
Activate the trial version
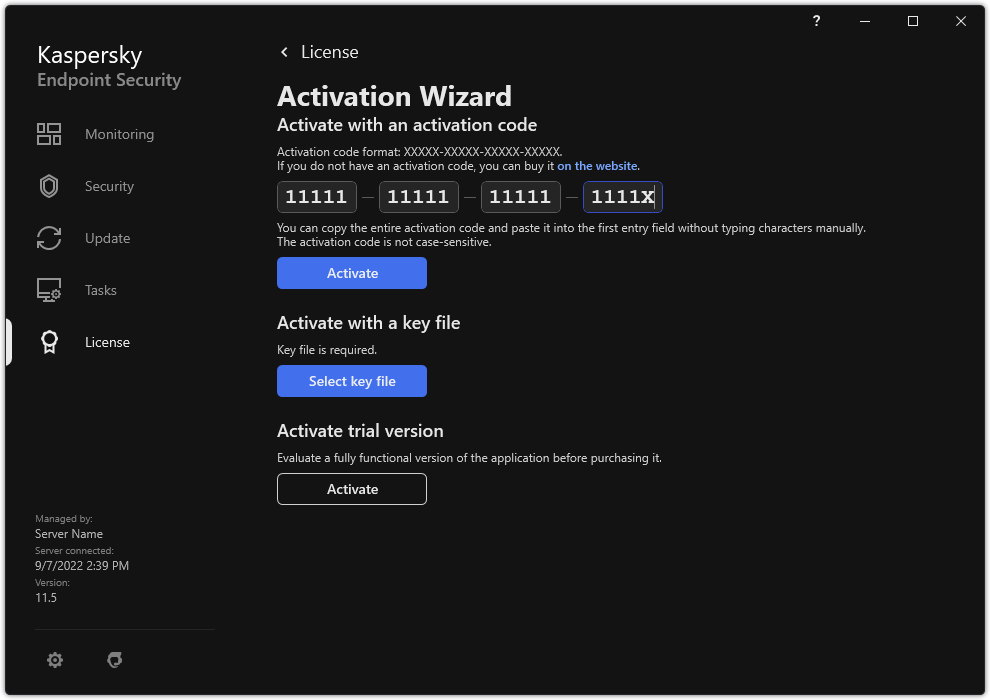[351, 489]
